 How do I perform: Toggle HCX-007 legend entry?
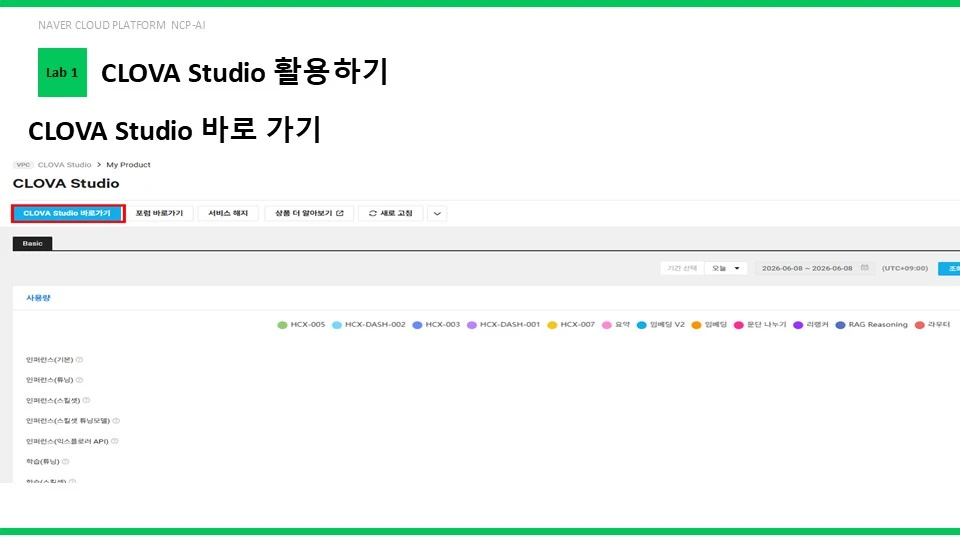click(x=571, y=324)
